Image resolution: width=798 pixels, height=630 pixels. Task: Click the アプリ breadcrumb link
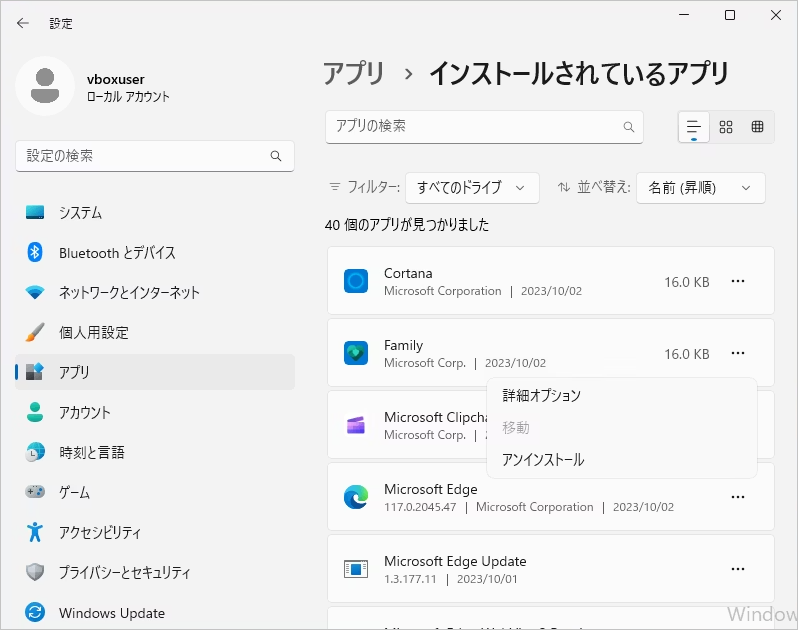pos(354,73)
